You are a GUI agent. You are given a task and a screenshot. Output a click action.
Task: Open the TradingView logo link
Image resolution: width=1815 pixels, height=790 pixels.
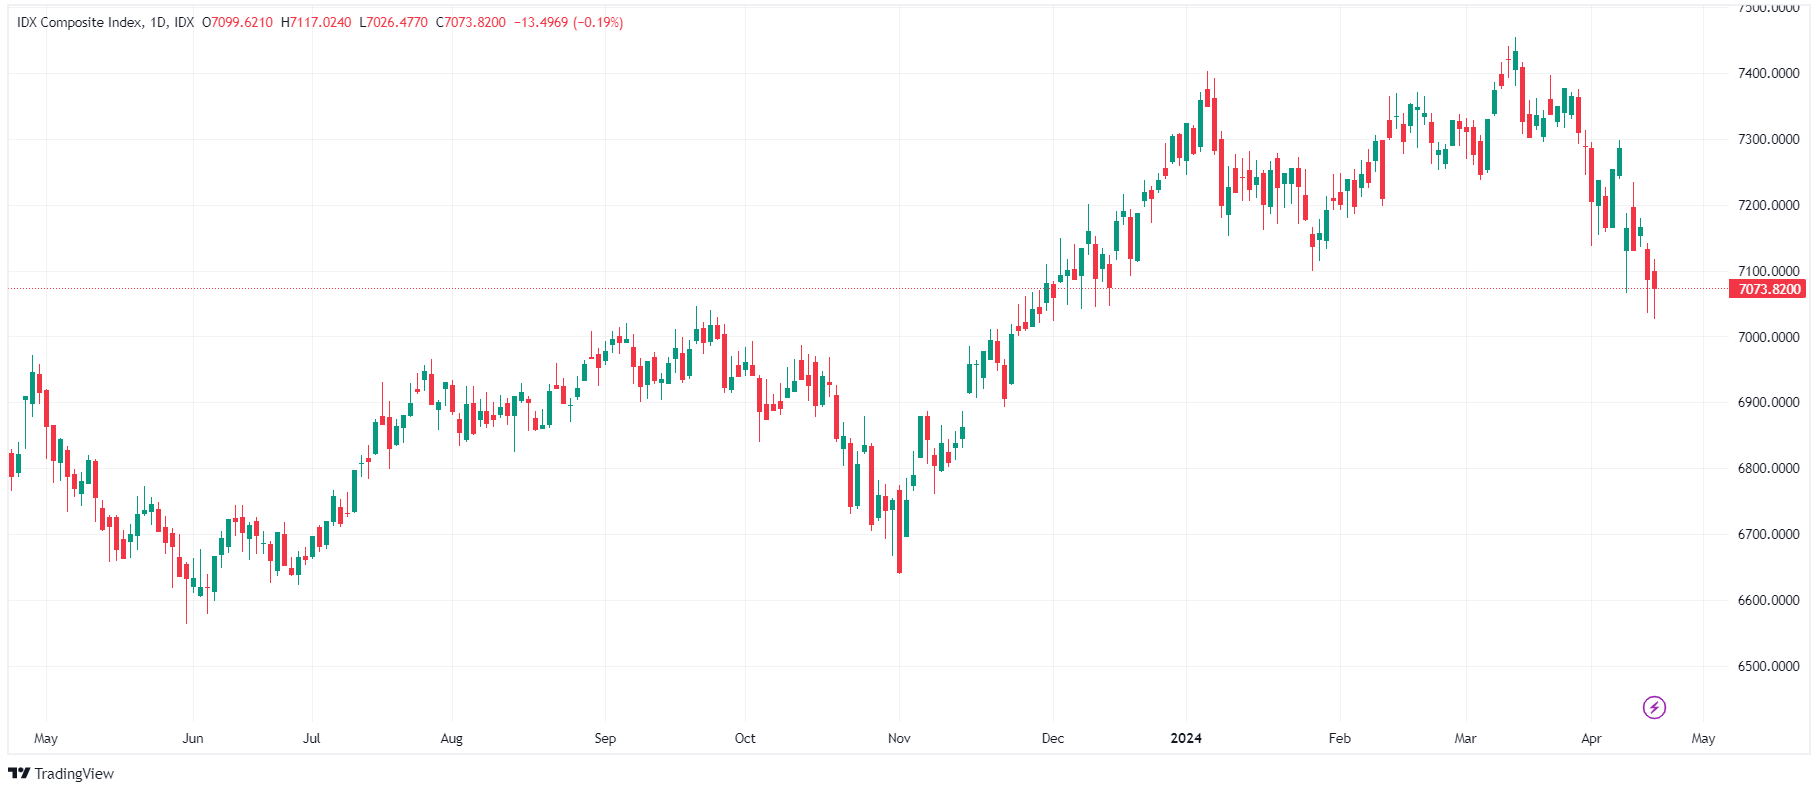tap(61, 773)
